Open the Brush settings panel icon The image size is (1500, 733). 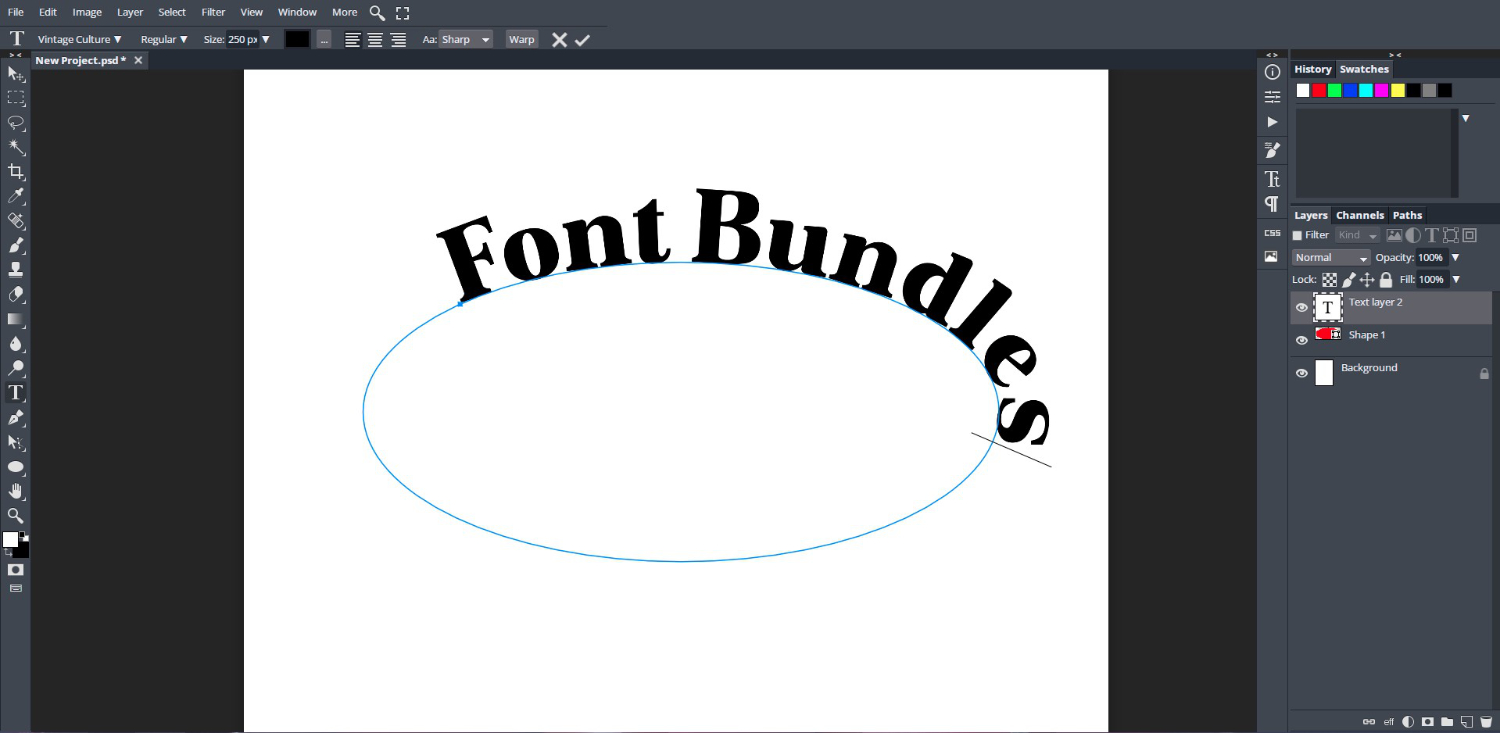[1272, 150]
